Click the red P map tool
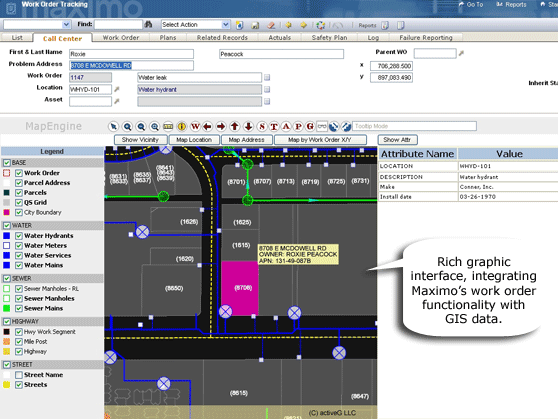The width and height of the screenshot is (558, 419). pos(298,126)
